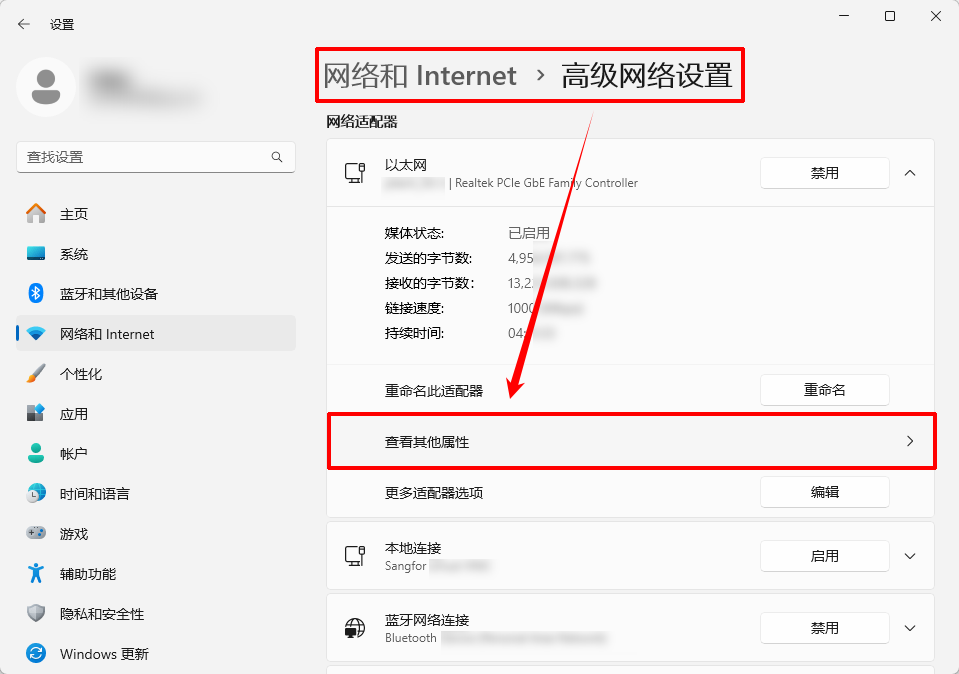Go to 时间和语言 settings
Screen dimensions: 959x674
pos(156,494)
